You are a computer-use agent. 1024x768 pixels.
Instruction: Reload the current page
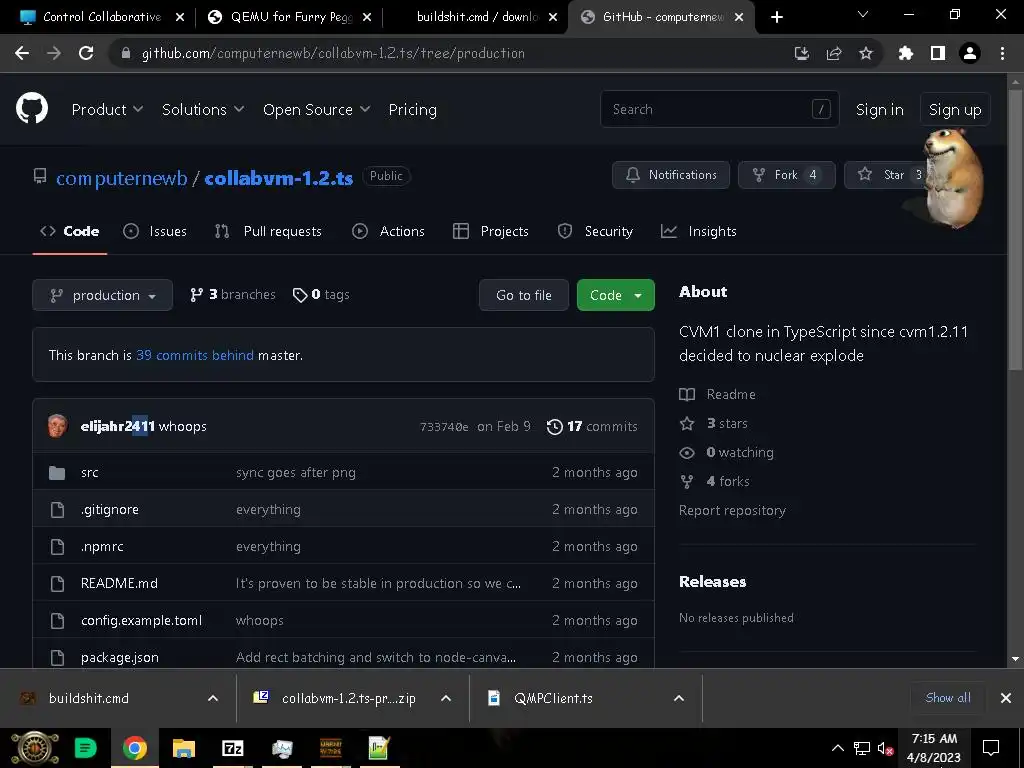[x=86, y=54]
